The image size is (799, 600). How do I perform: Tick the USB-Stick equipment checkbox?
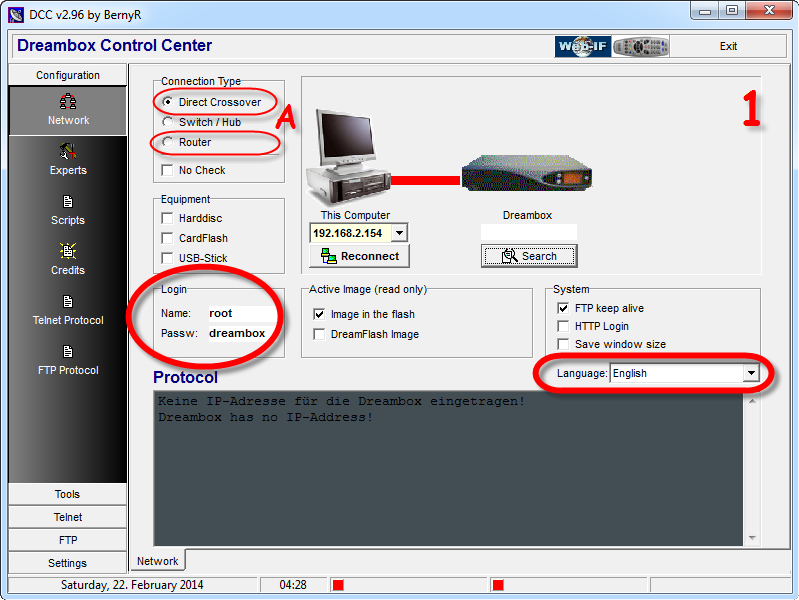click(167, 258)
